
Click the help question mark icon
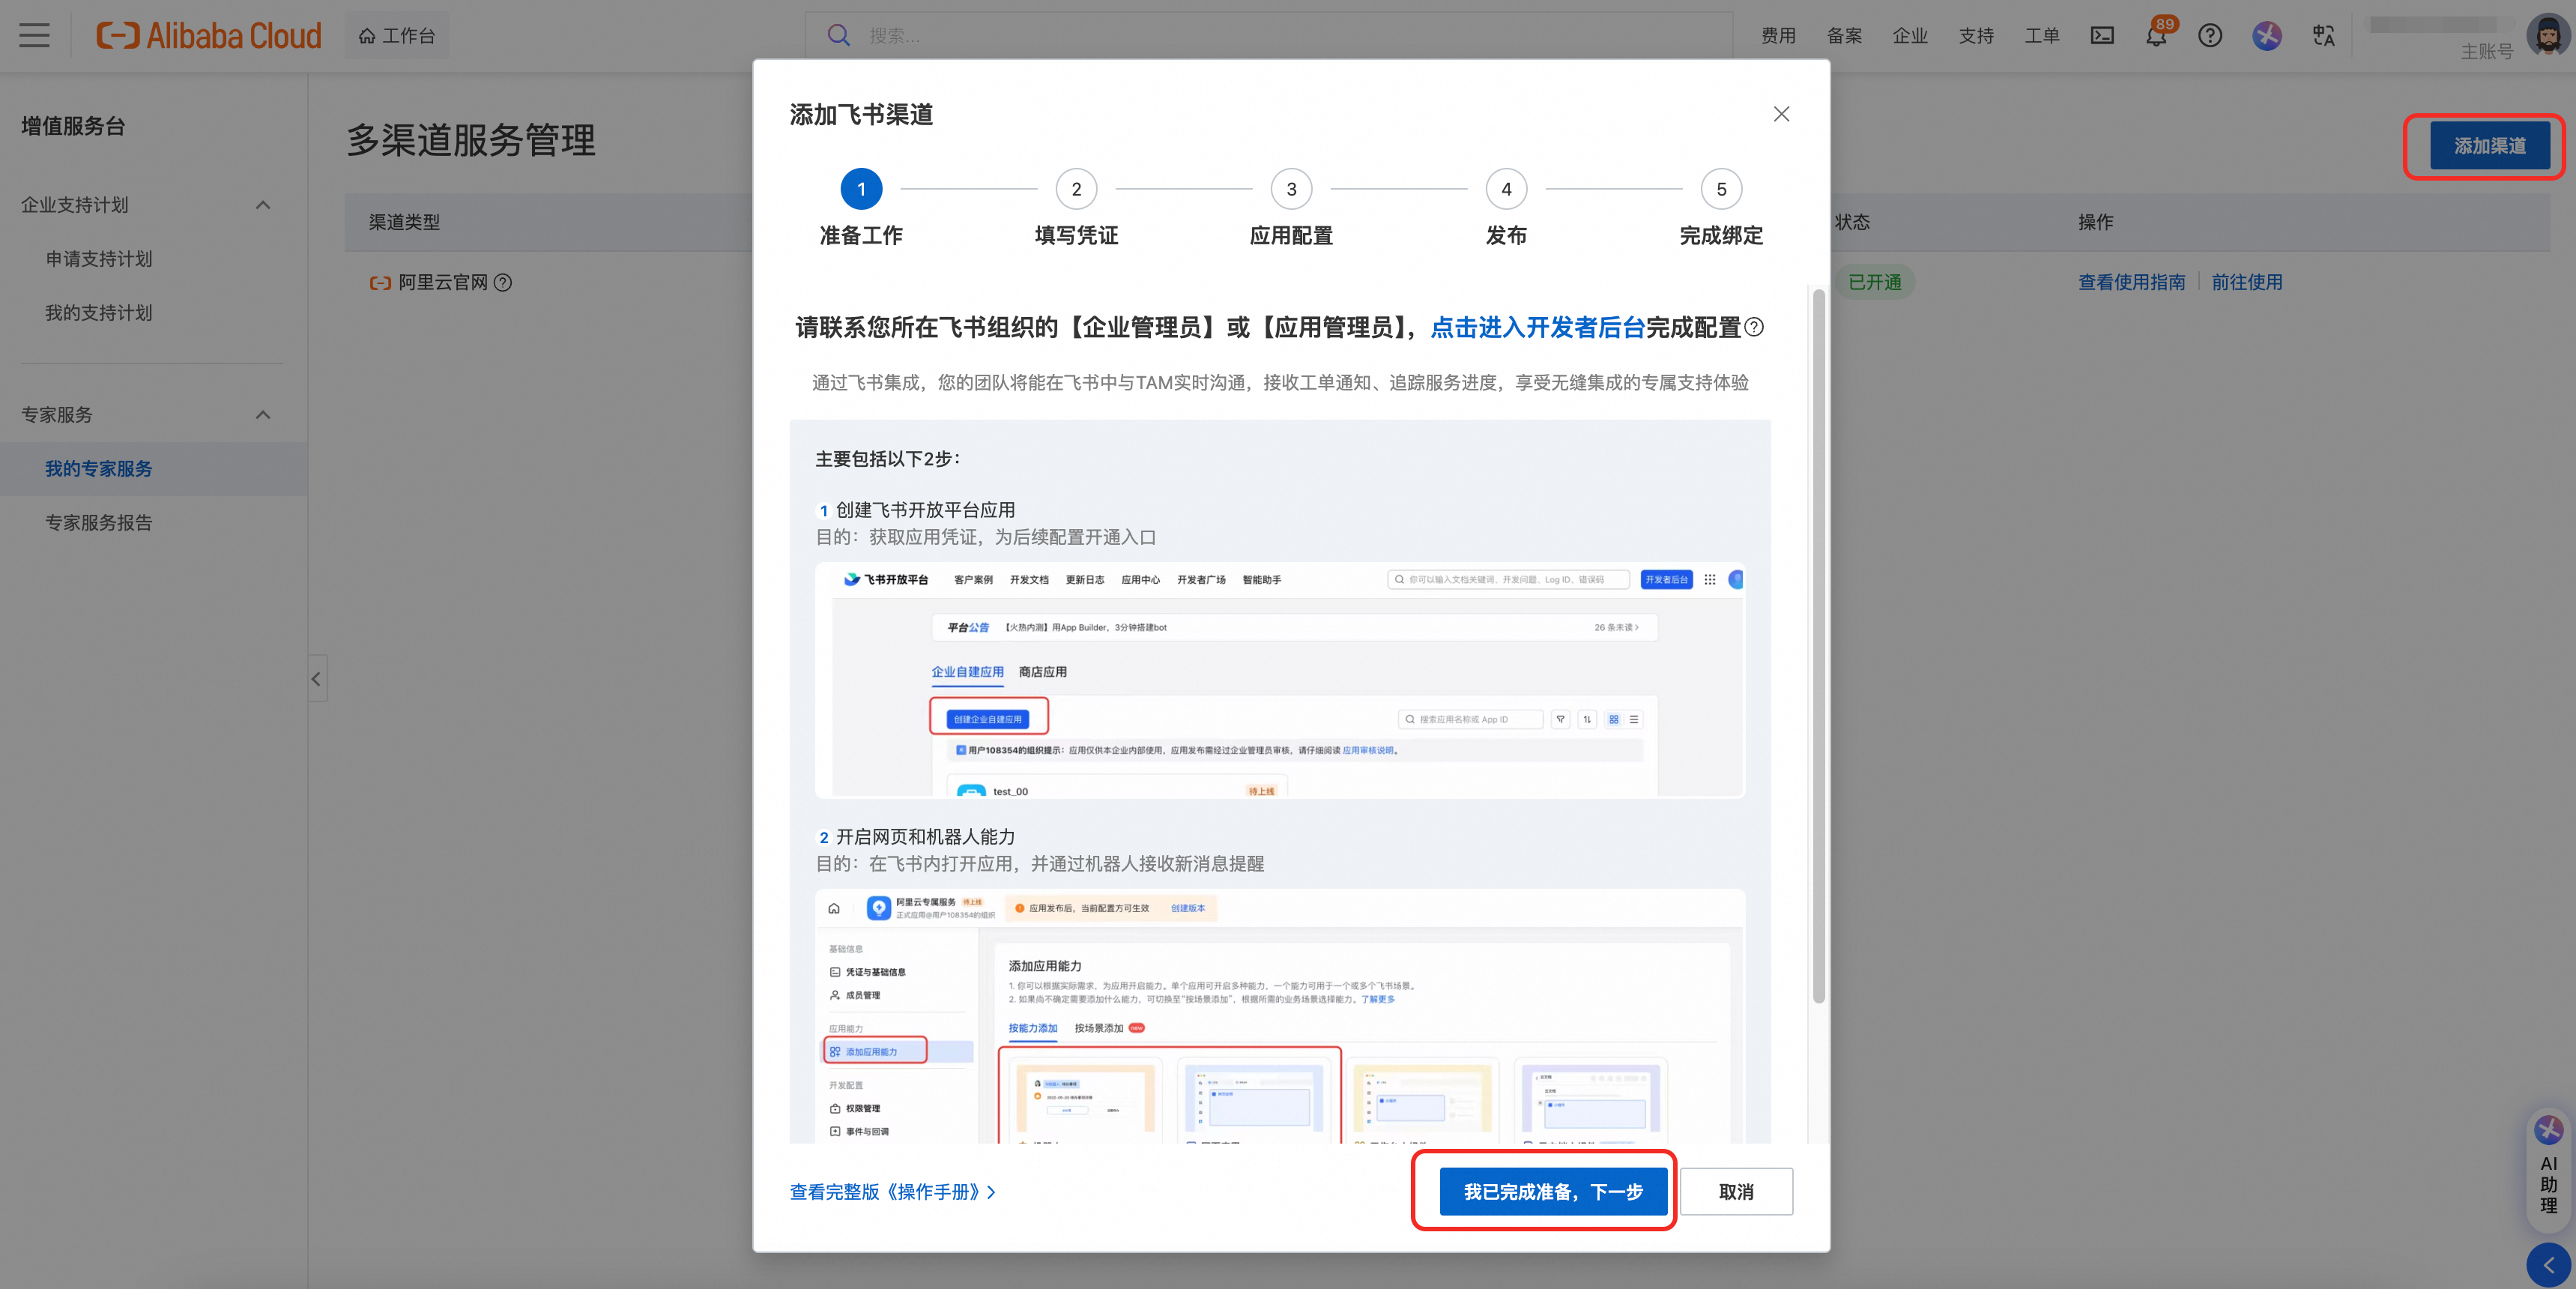[2210, 36]
